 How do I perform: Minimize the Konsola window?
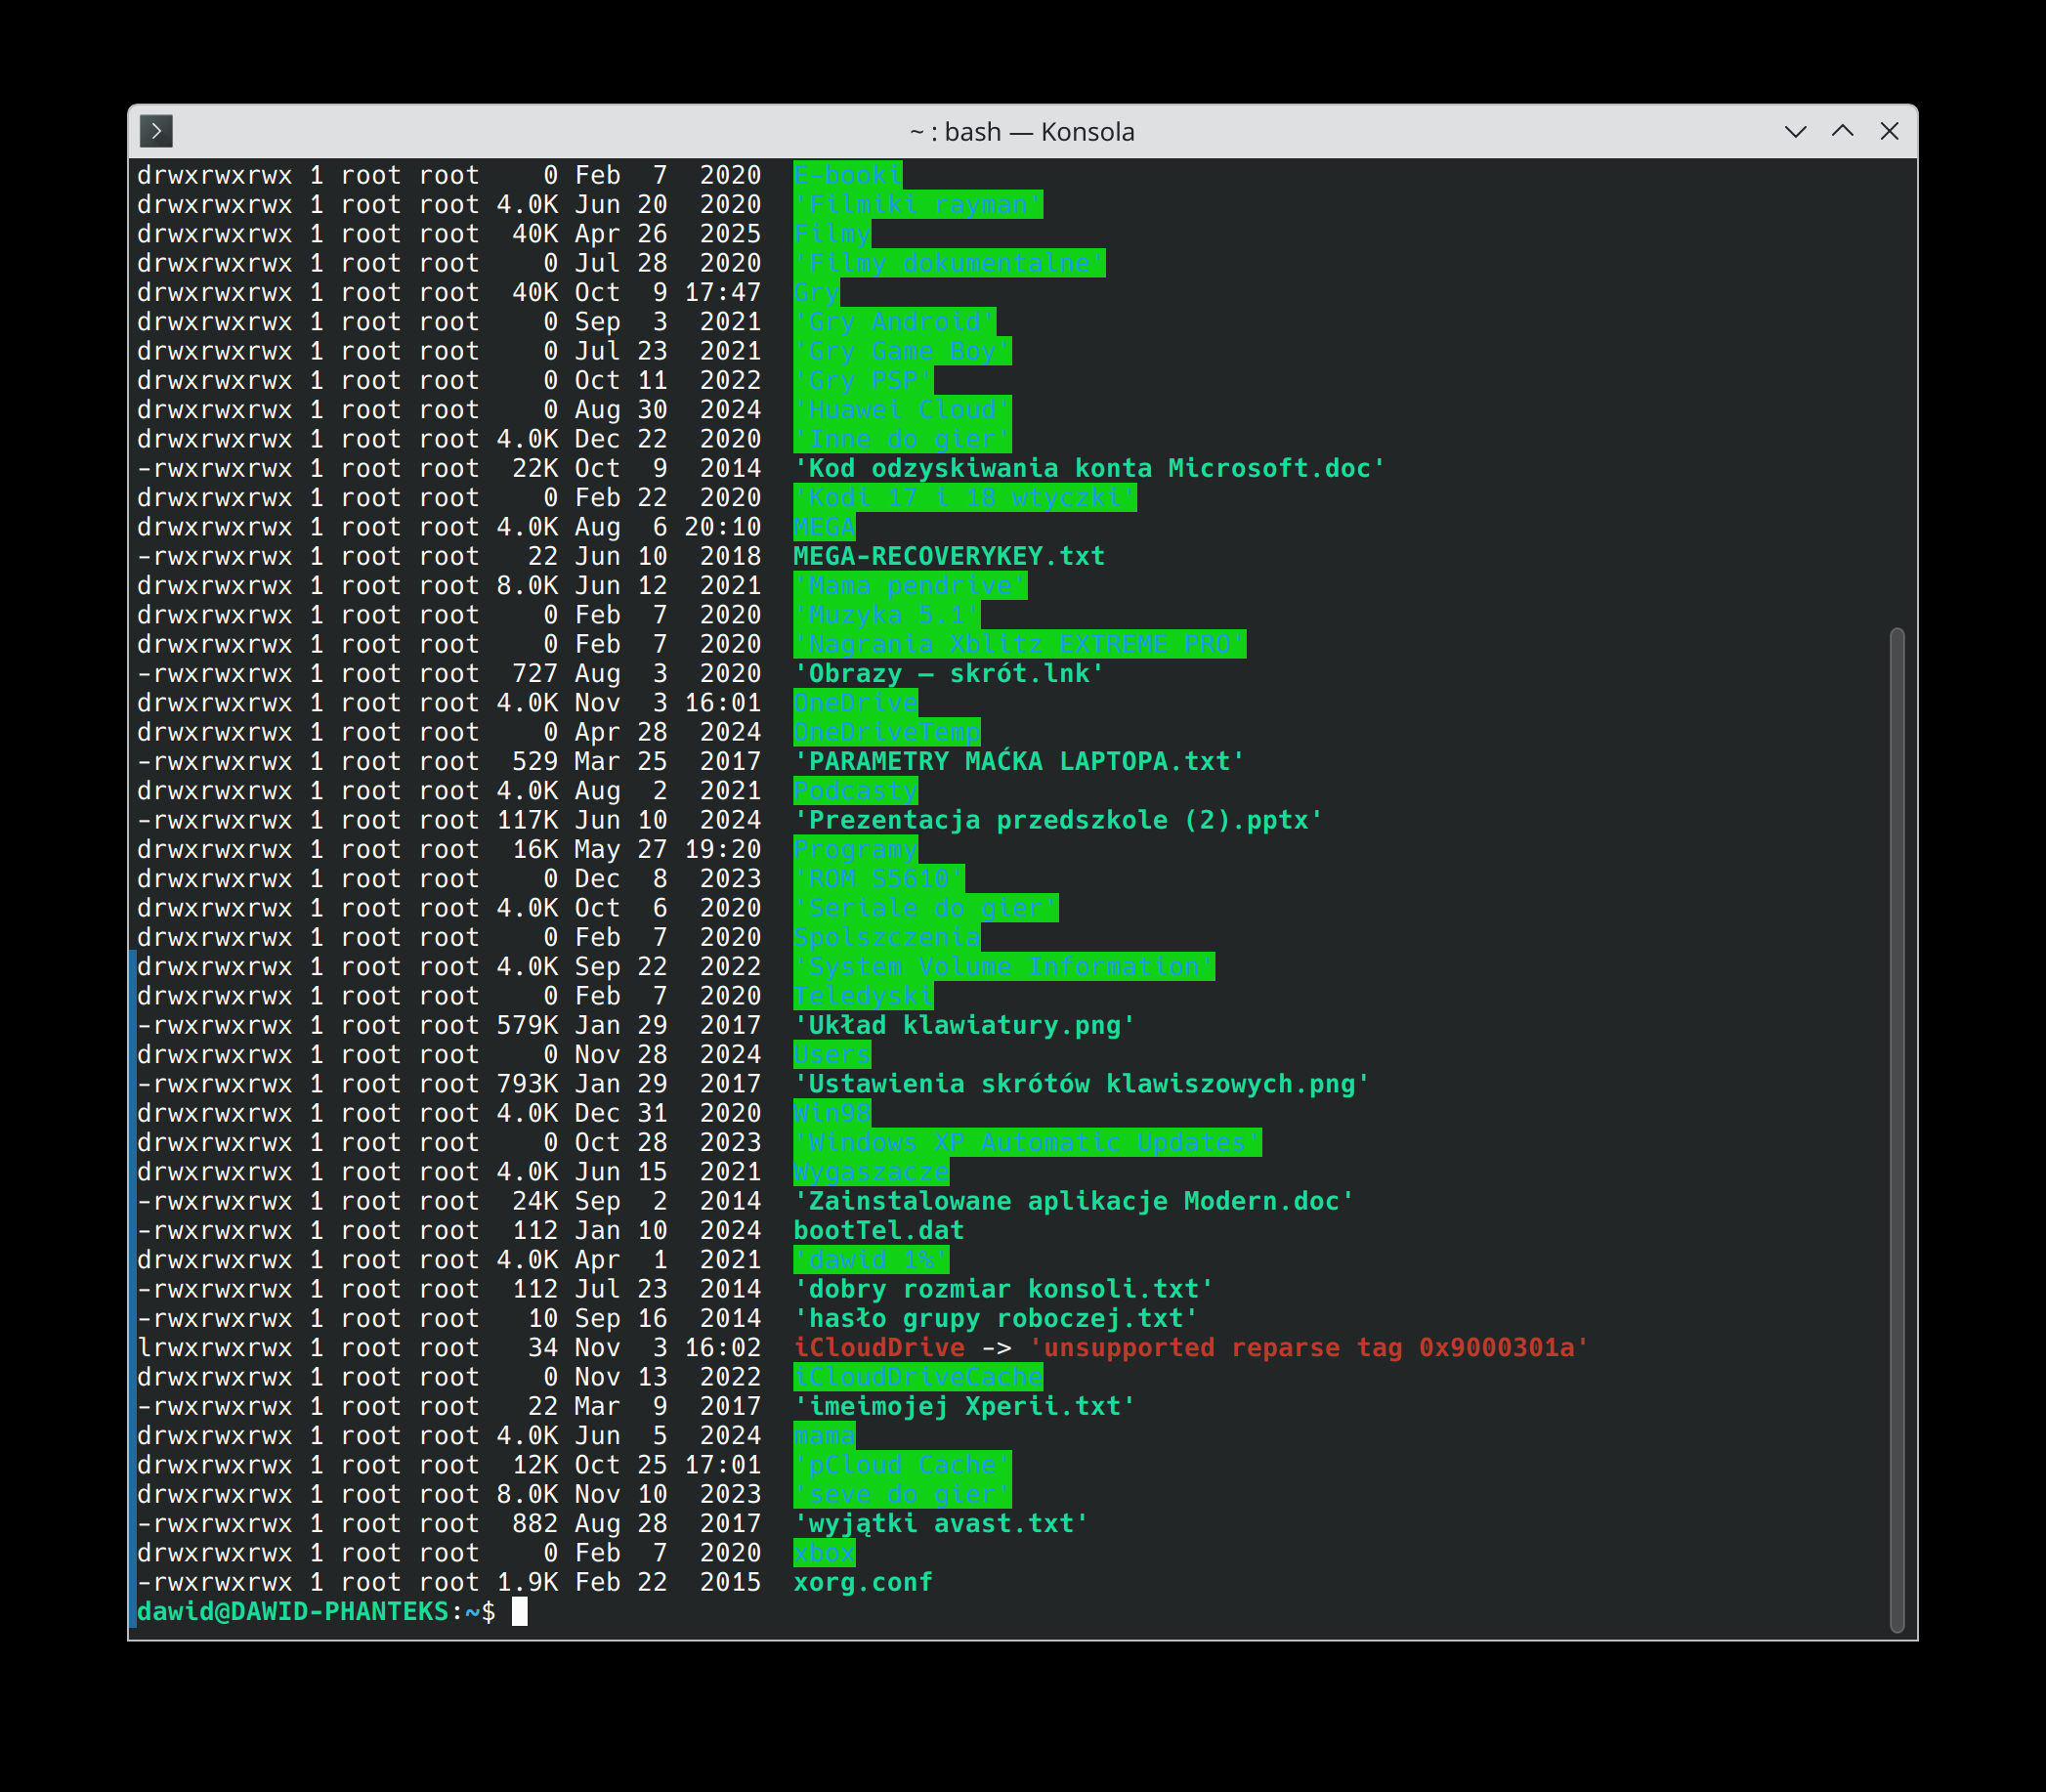click(1795, 131)
